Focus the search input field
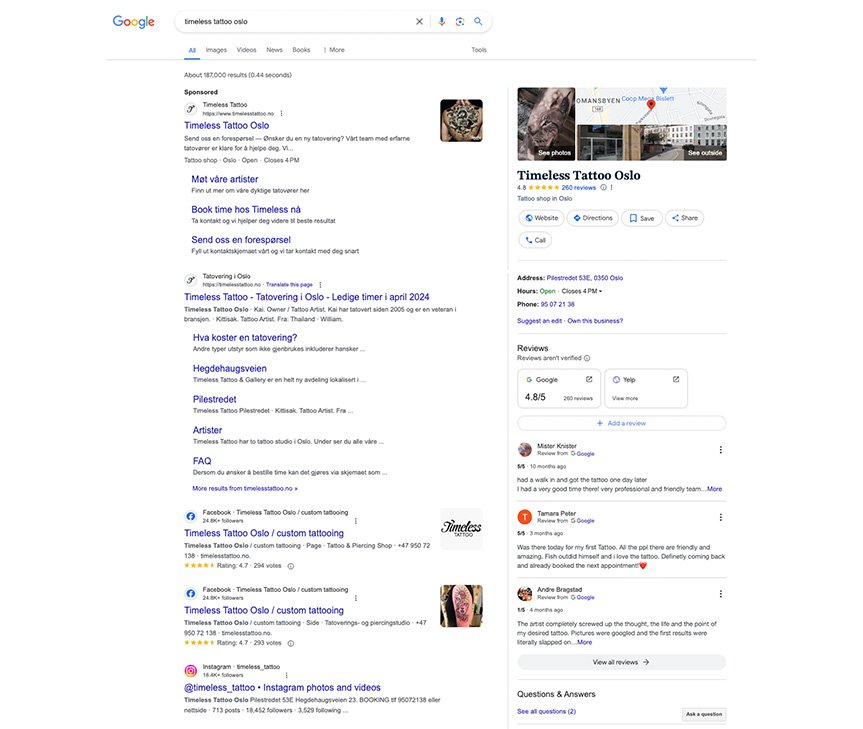The image size is (863, 729). (297, 21)
